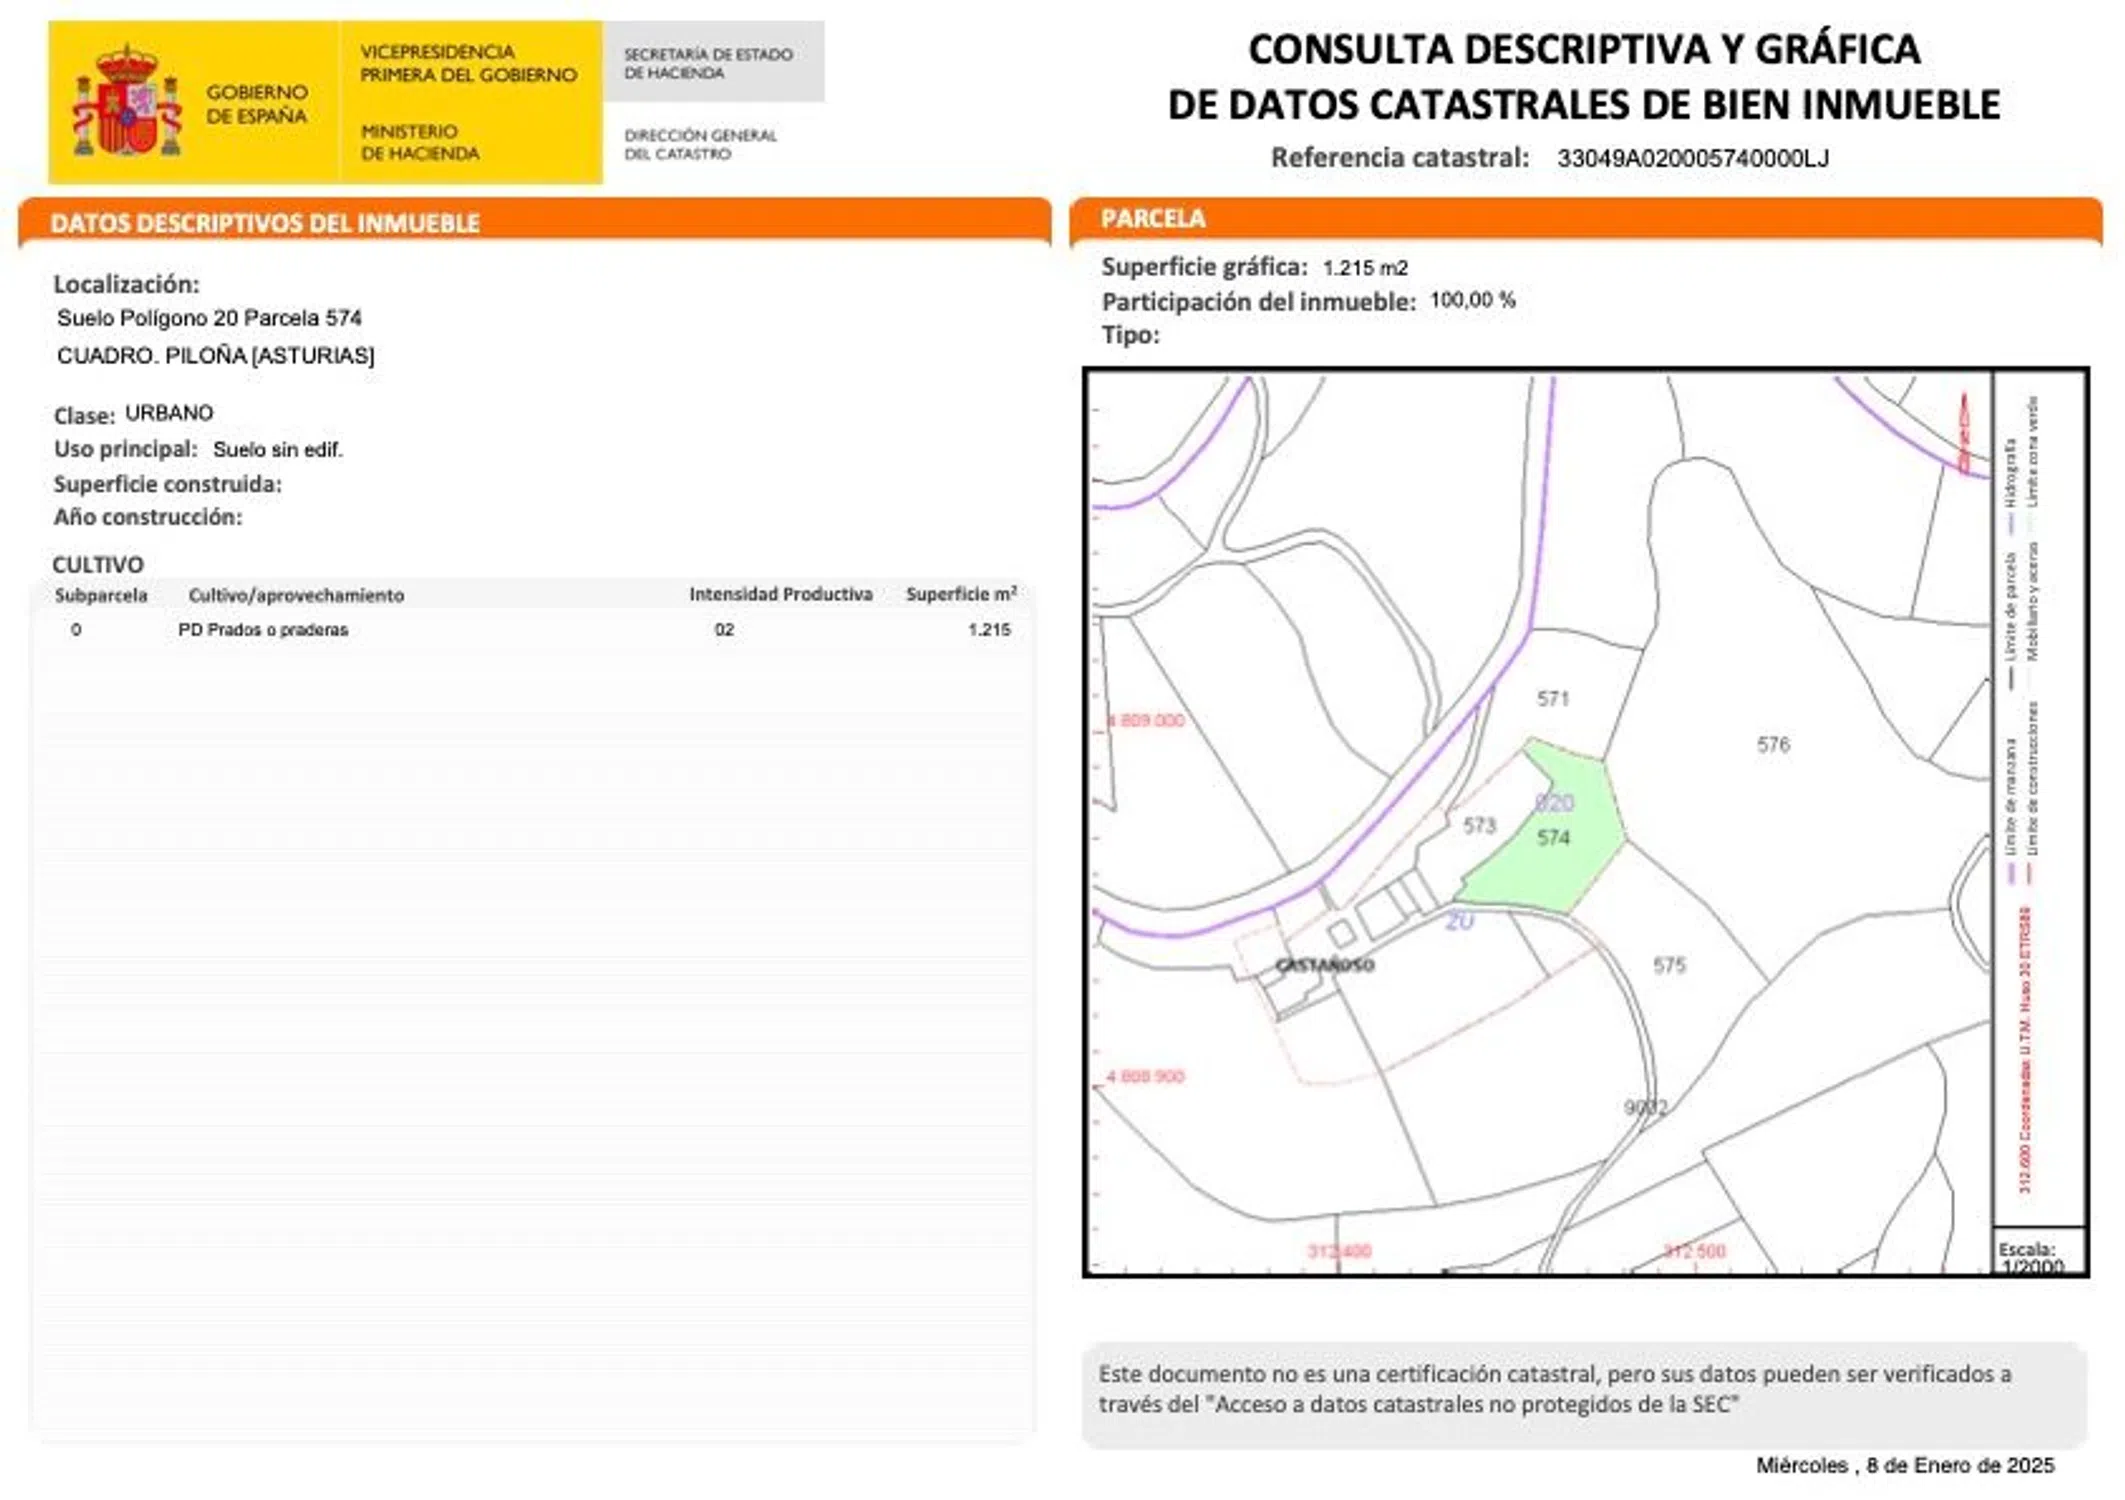
Task: Click the Spanish coat of arms emblem
Action: pyautogui.click(x=127, y=100)
